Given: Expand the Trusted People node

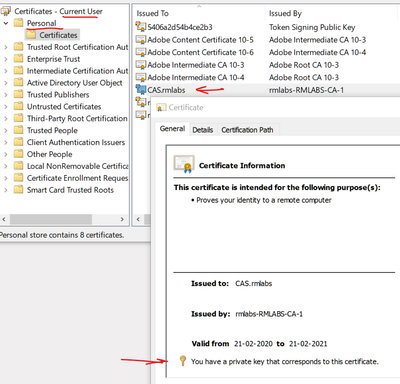Looking at the screenshot, I should coord(6,130).
